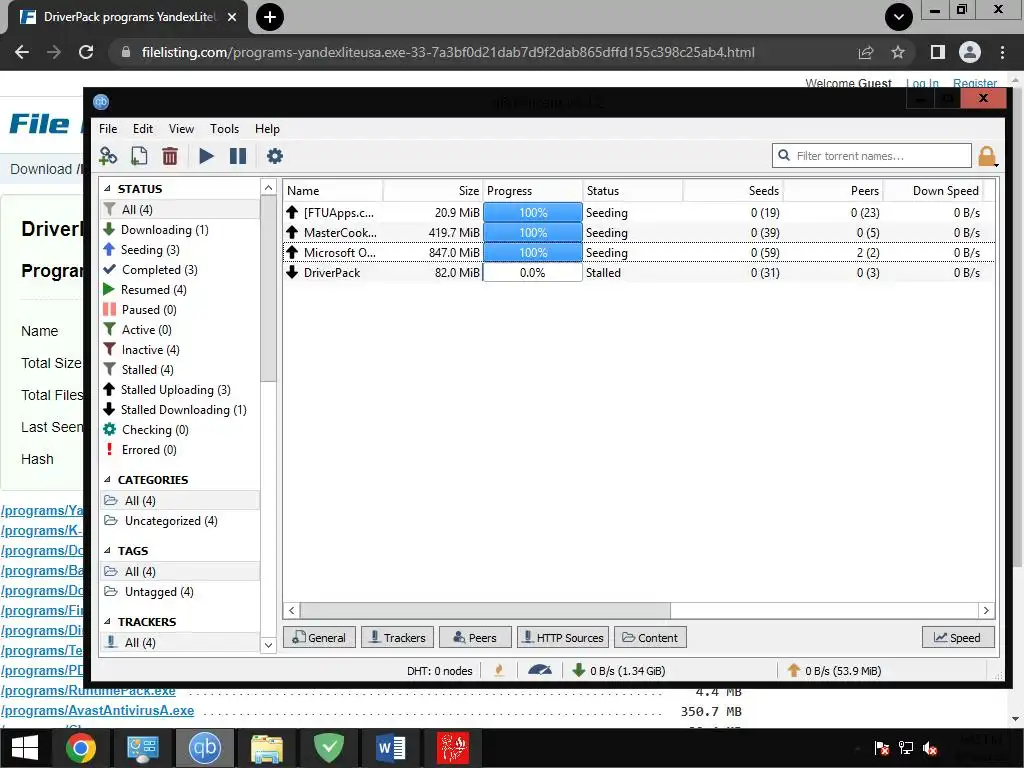
Task: Click the Add torrent link toolbar icon
Action: 108,156
